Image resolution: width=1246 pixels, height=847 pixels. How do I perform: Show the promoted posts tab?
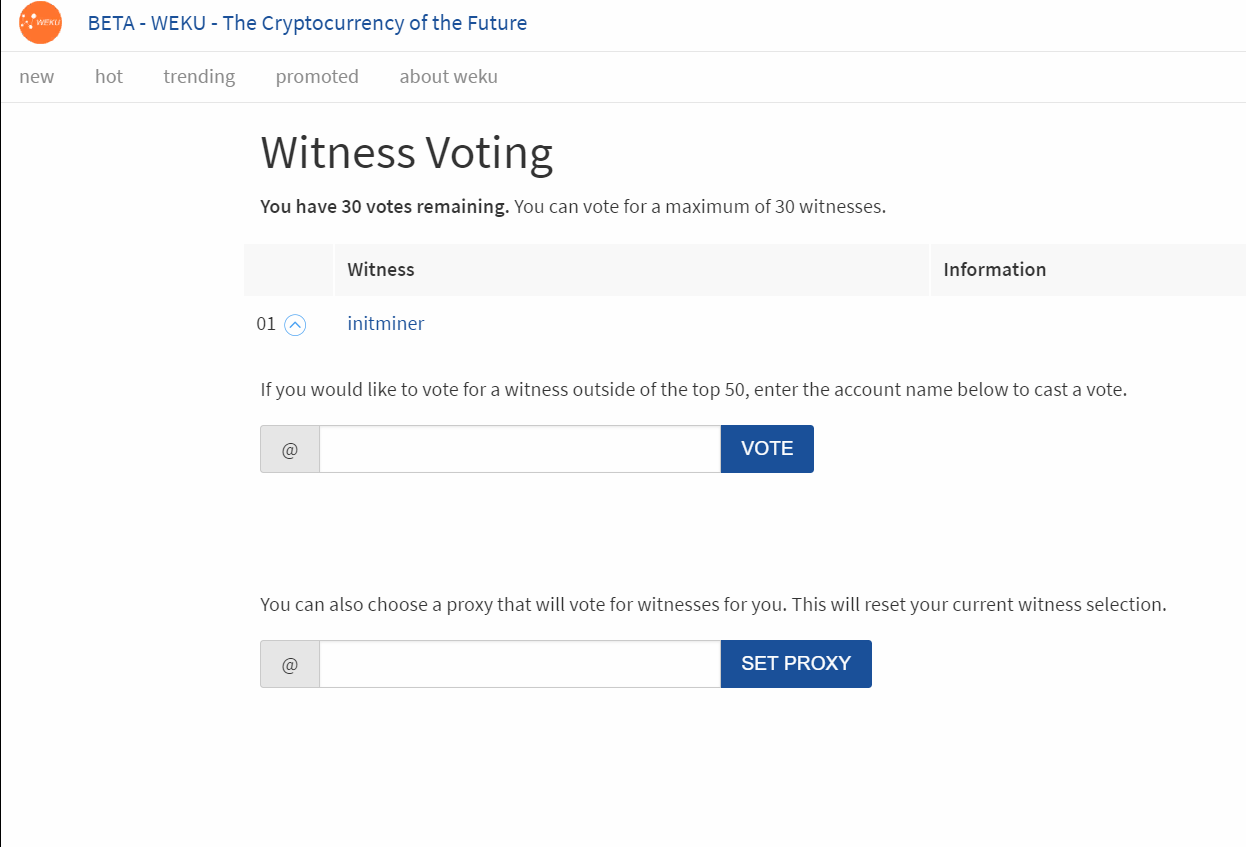(x=317, y=77)
